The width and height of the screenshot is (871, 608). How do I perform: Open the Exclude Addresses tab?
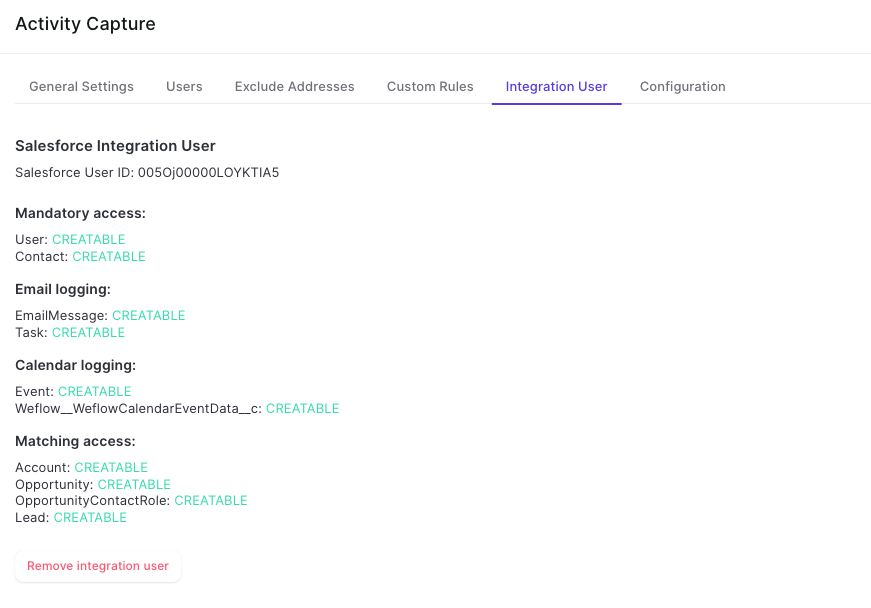click(x=294, y=87)
